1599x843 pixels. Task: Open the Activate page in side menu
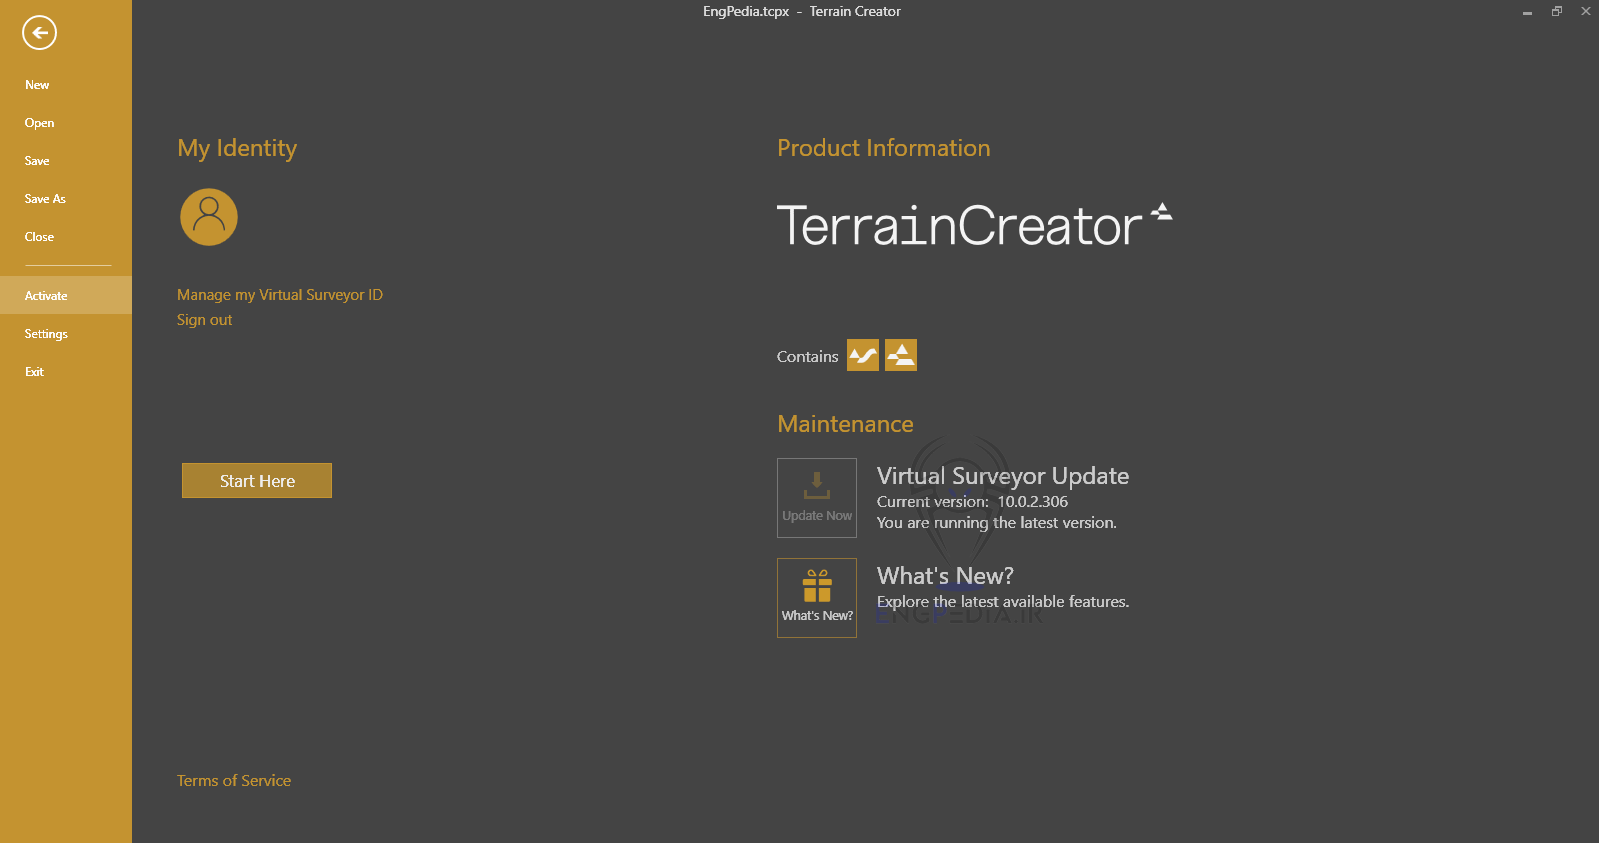click(x=66, y=295)
